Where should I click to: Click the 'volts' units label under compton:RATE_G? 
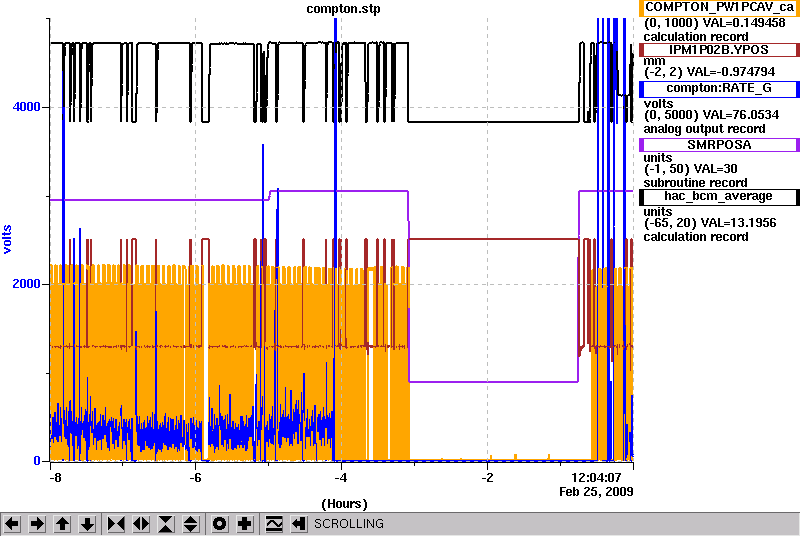(658, 104)
